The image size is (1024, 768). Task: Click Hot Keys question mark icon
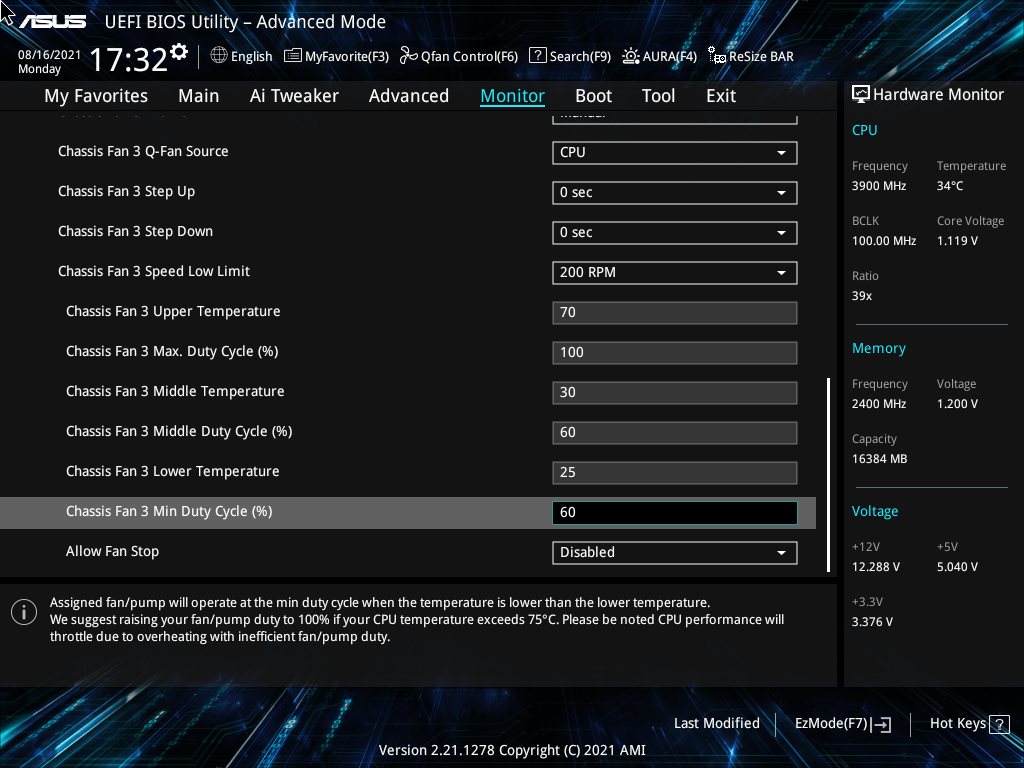click(x=1000, y=724)
